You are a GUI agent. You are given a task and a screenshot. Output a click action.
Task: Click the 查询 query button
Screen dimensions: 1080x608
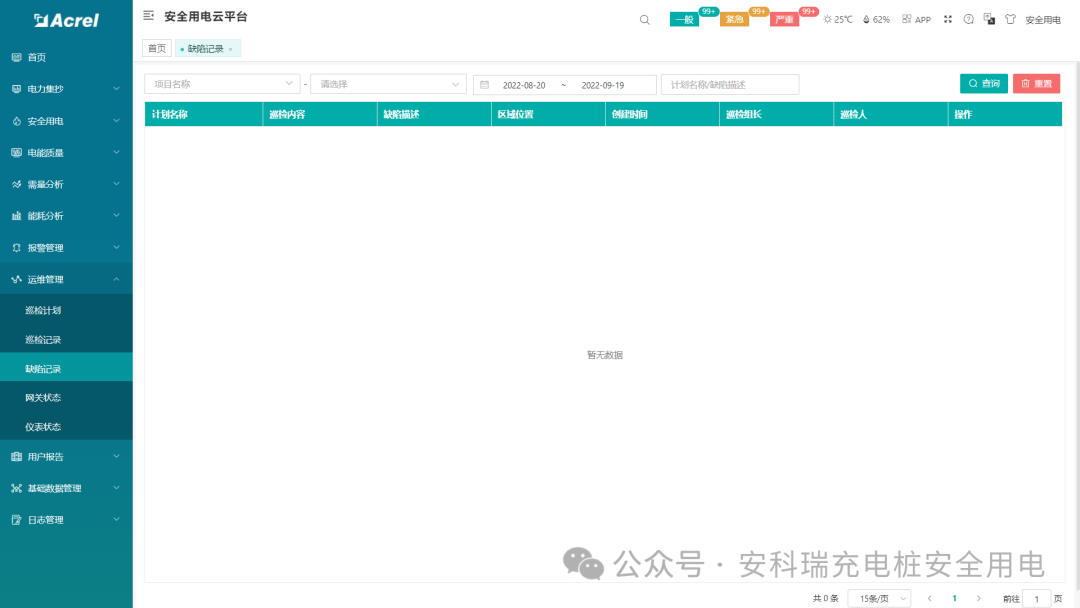click(x=984, y=83)
